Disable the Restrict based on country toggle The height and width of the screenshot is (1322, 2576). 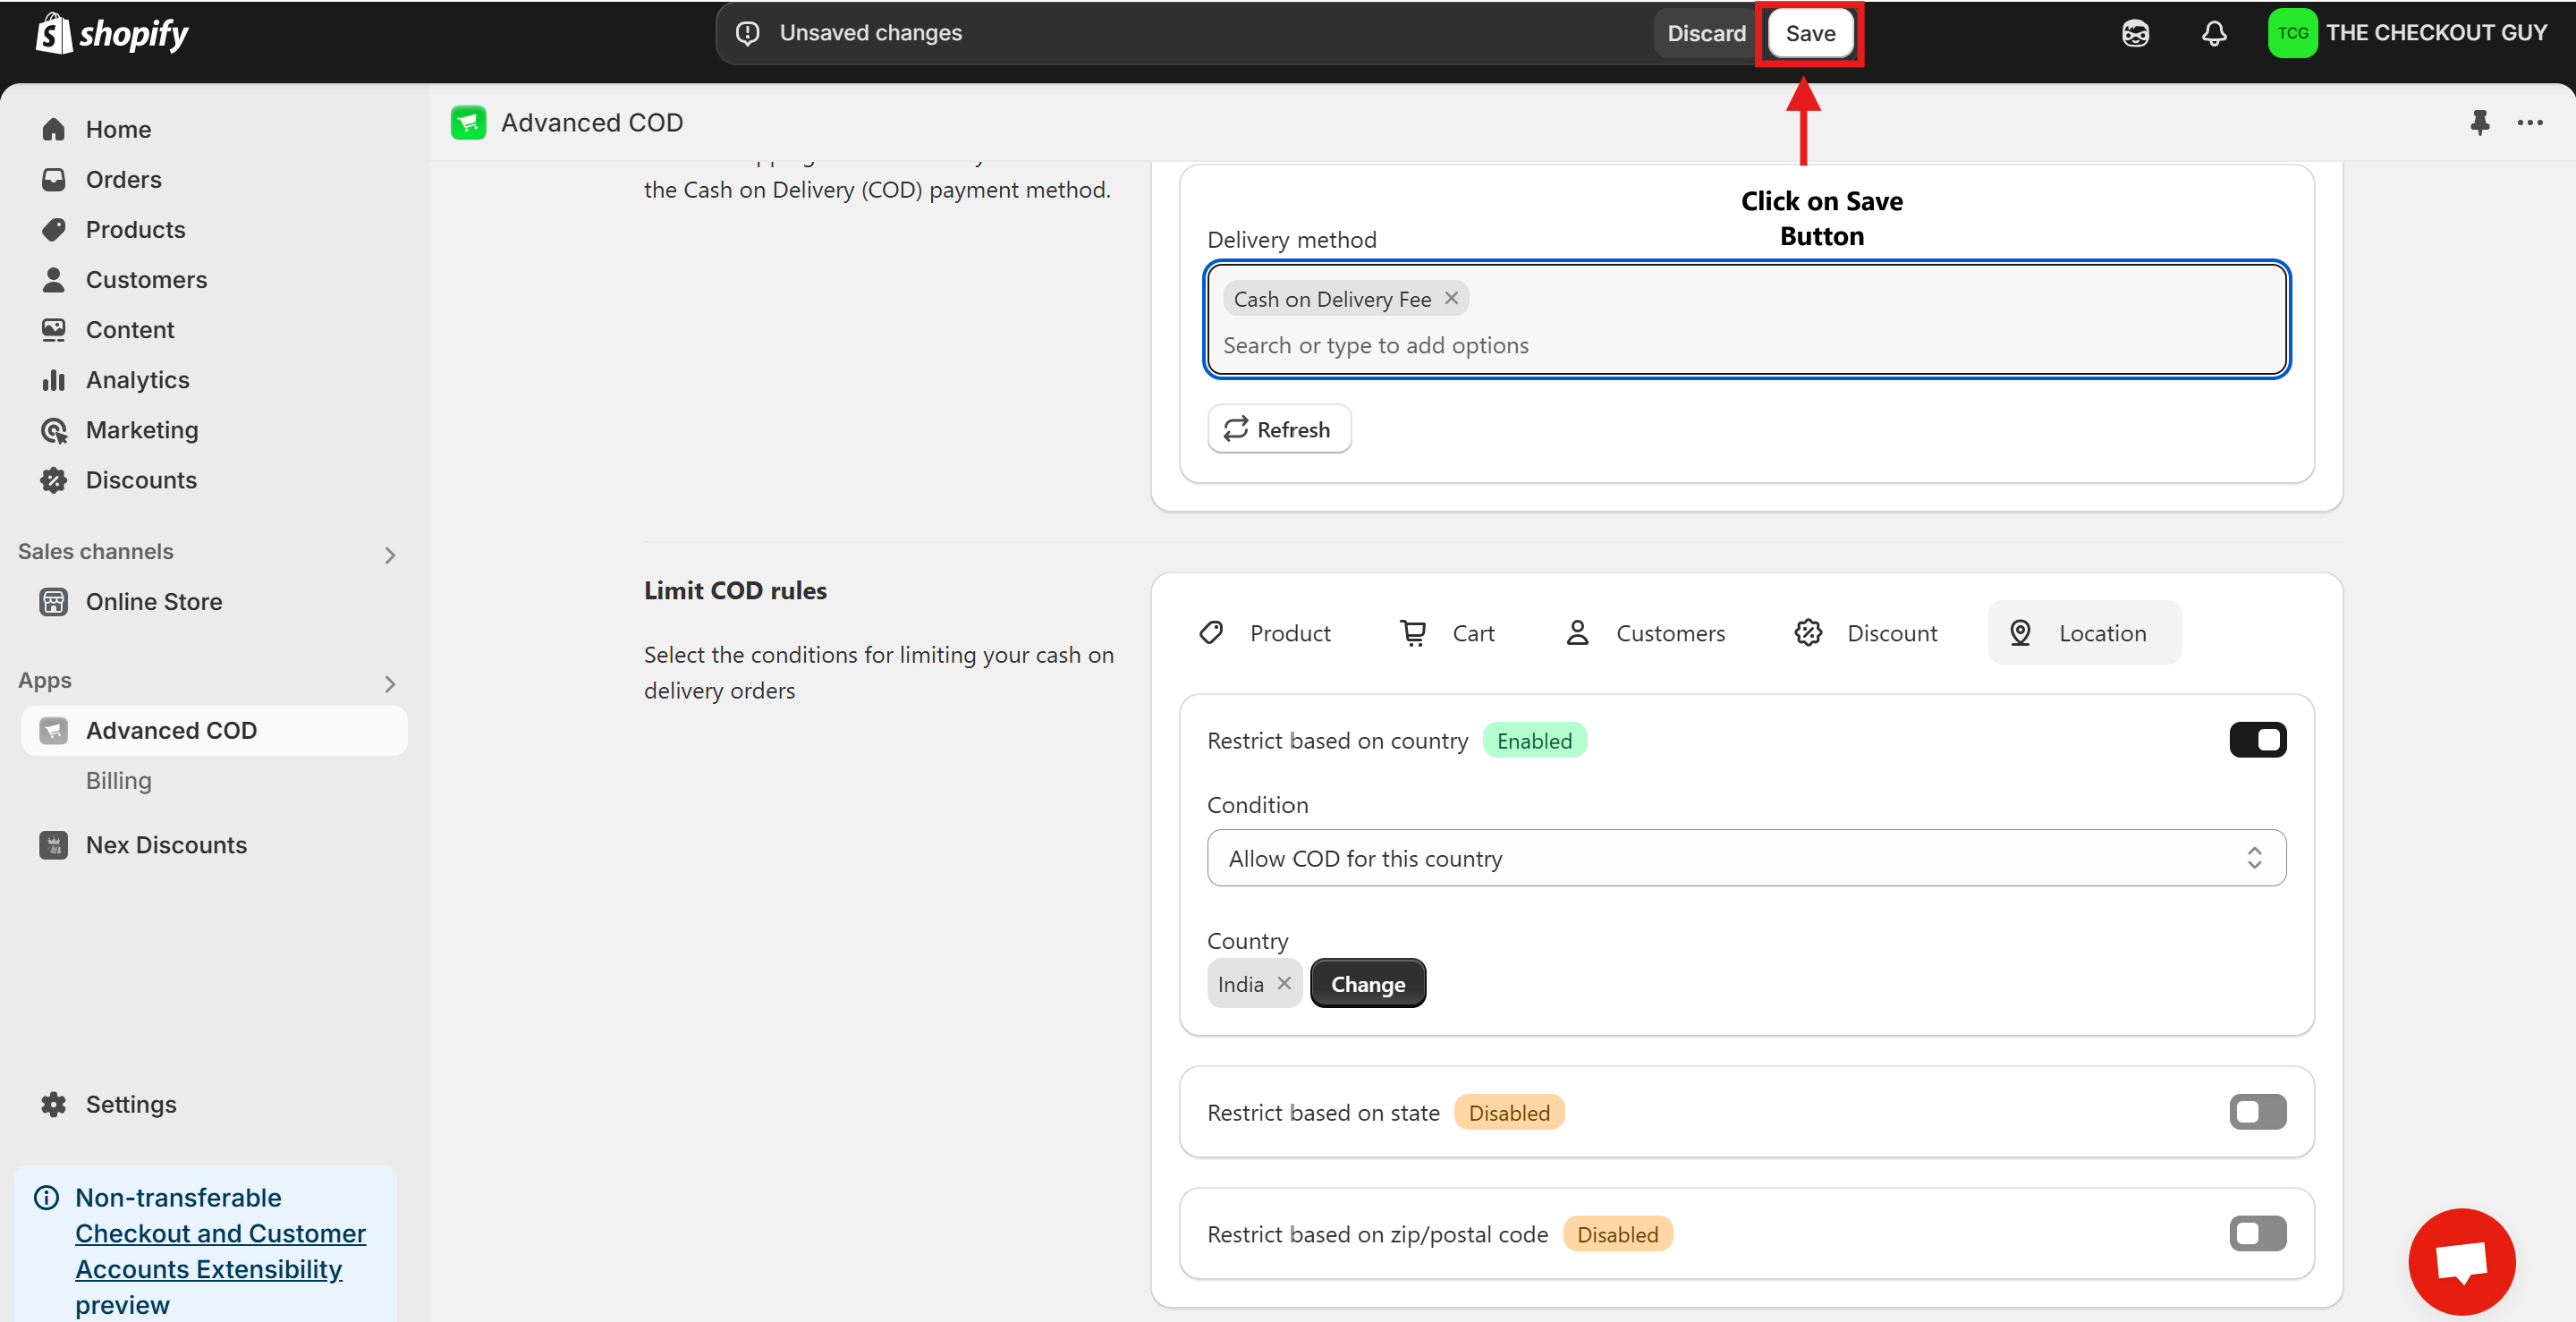[2257, 740]
